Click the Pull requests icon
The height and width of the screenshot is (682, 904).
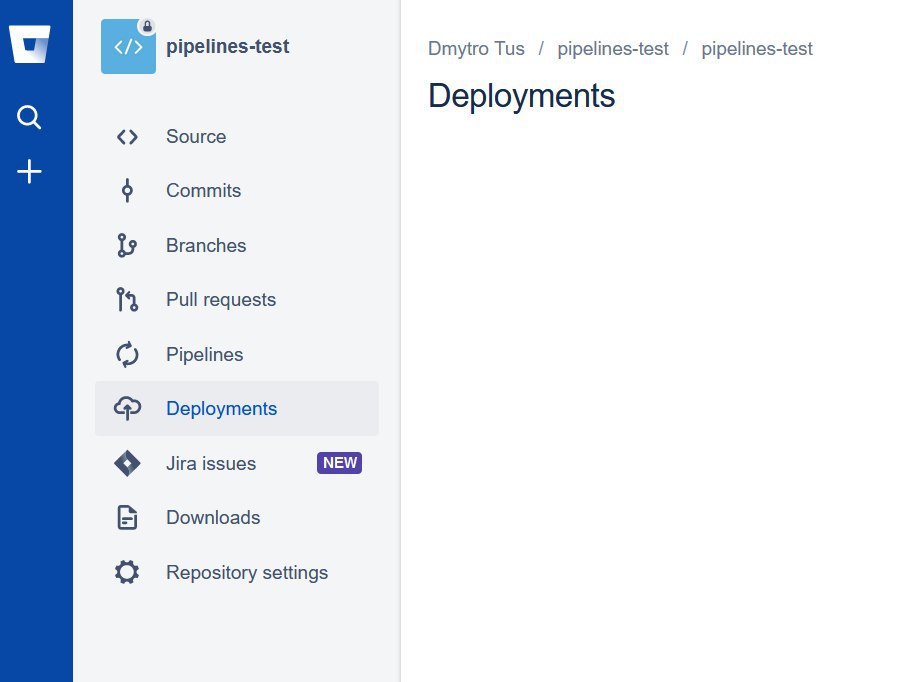point(127,300)
